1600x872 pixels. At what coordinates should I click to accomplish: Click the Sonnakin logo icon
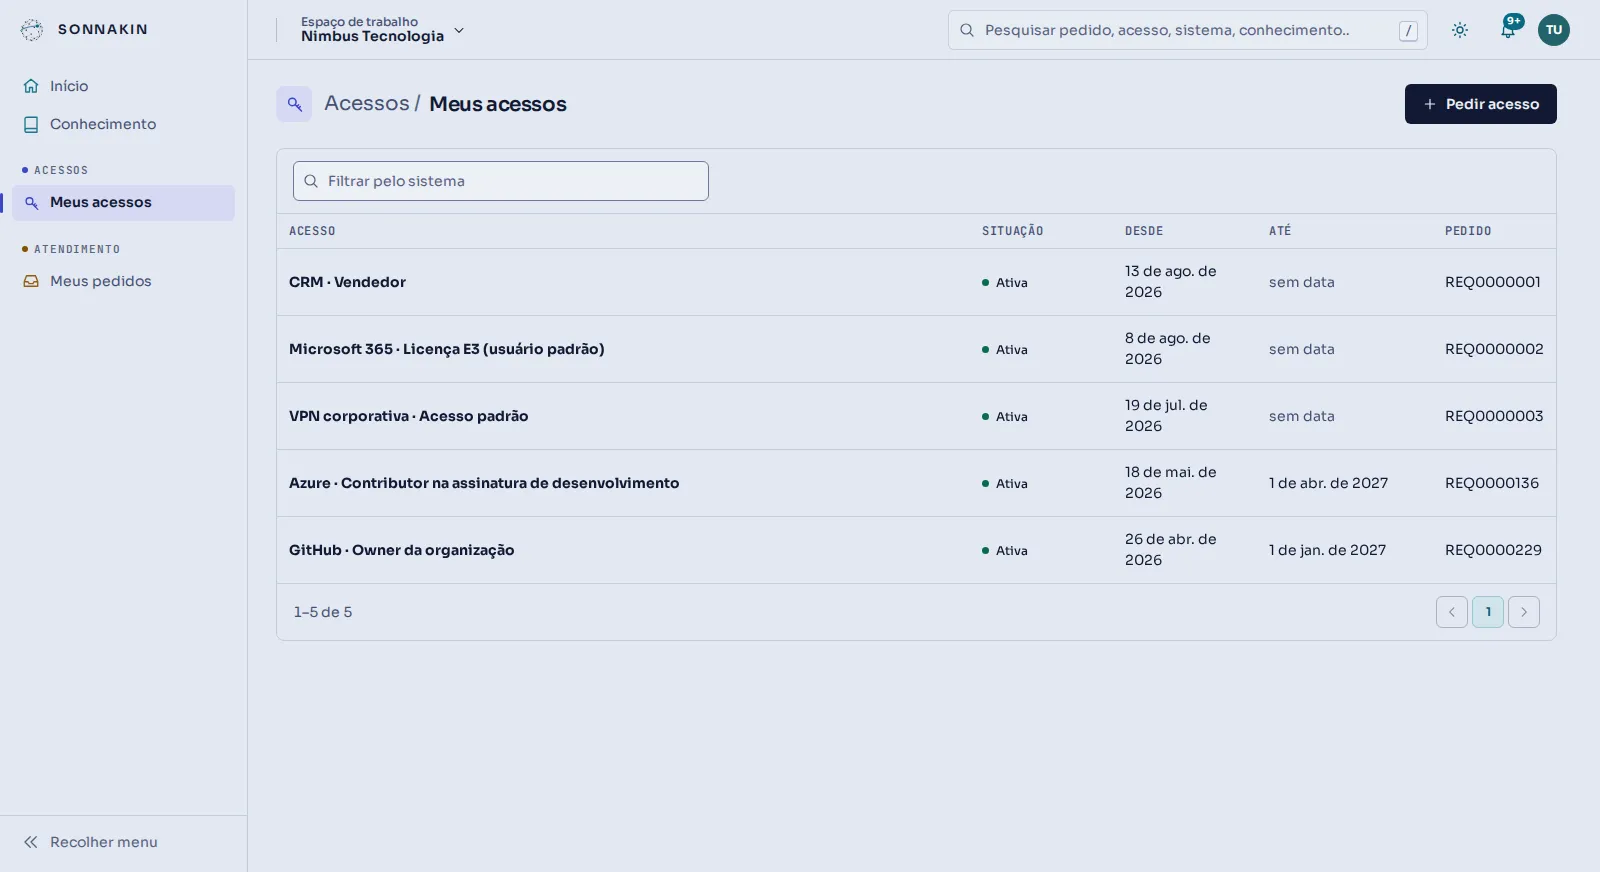[32, 30]
